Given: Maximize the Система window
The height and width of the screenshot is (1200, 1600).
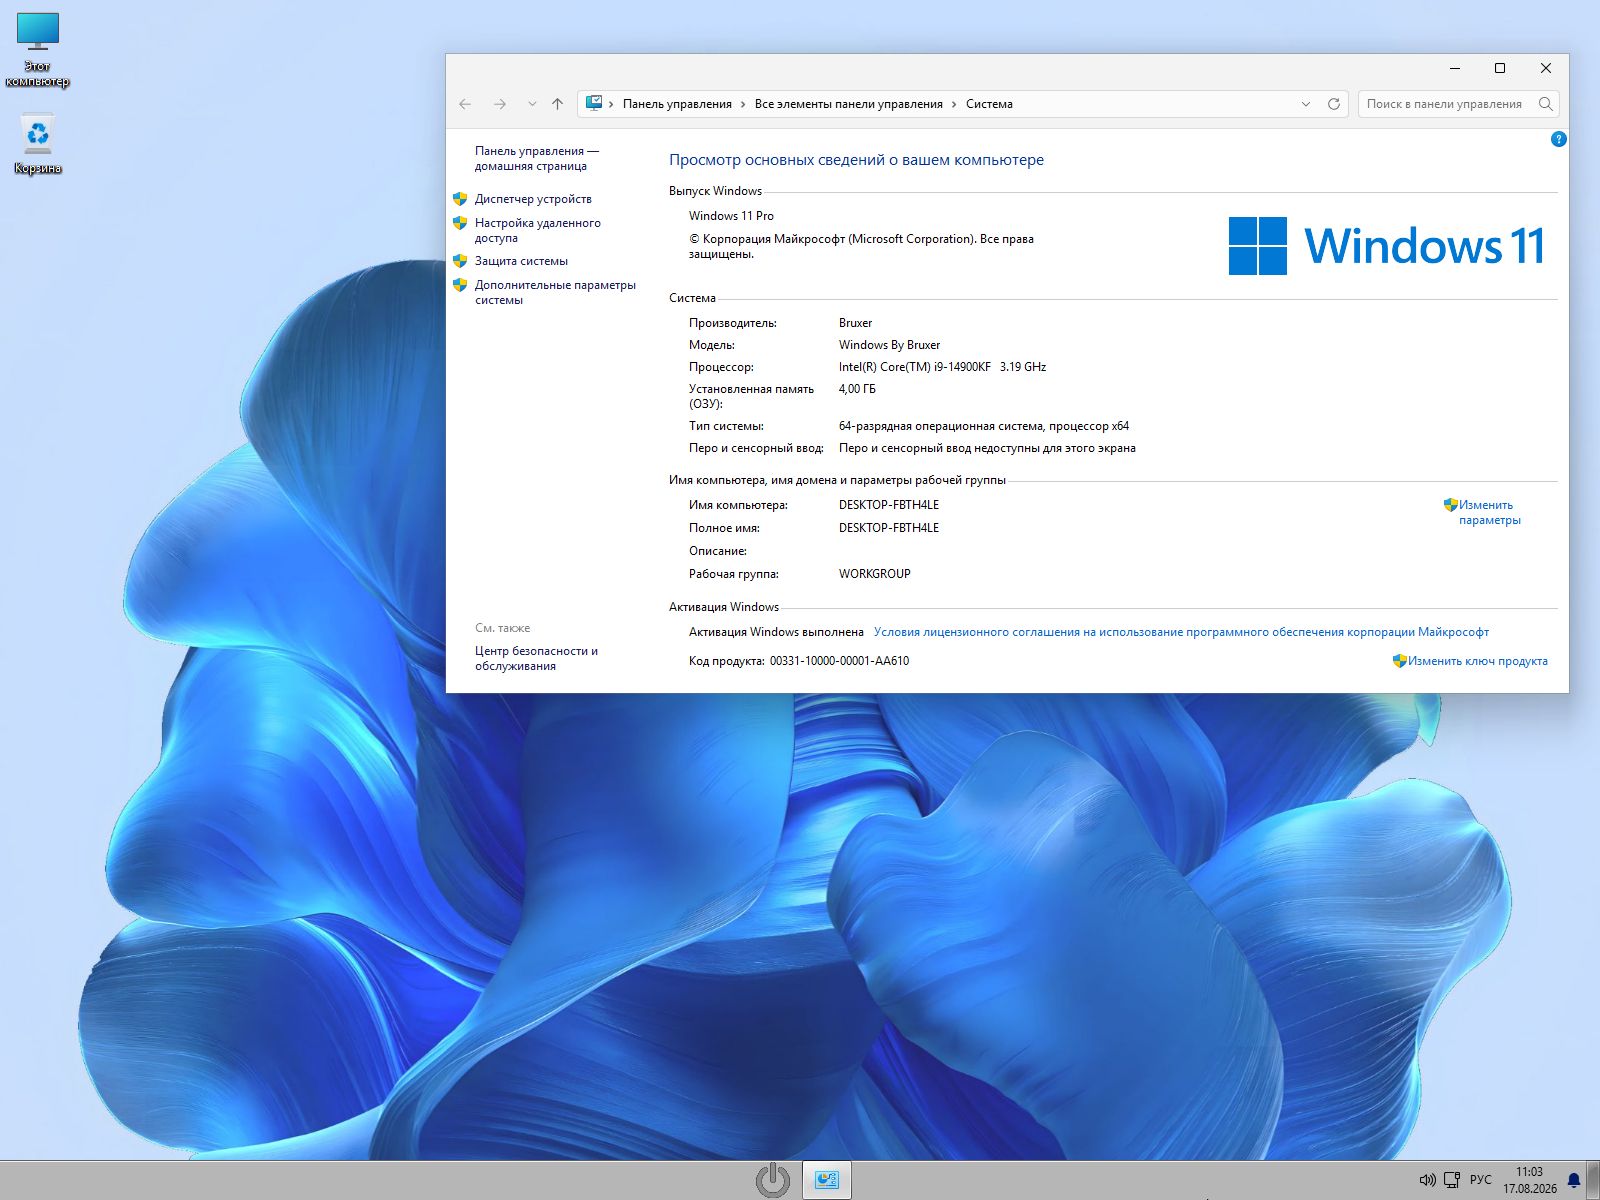Looking at the screenshot, I should [x=1500, y=68].
